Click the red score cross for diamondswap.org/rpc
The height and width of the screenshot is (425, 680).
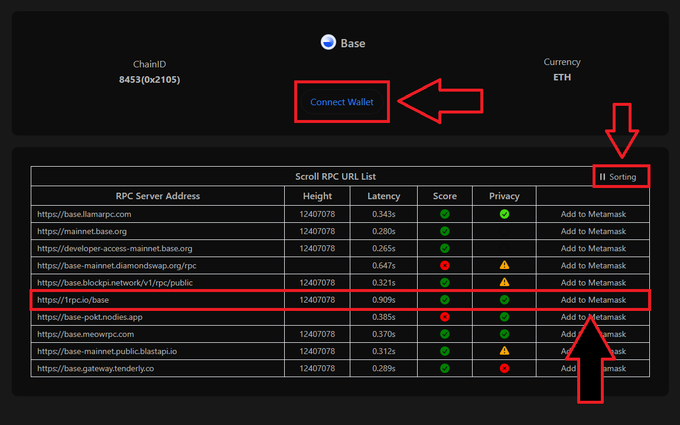pos(445,265)
